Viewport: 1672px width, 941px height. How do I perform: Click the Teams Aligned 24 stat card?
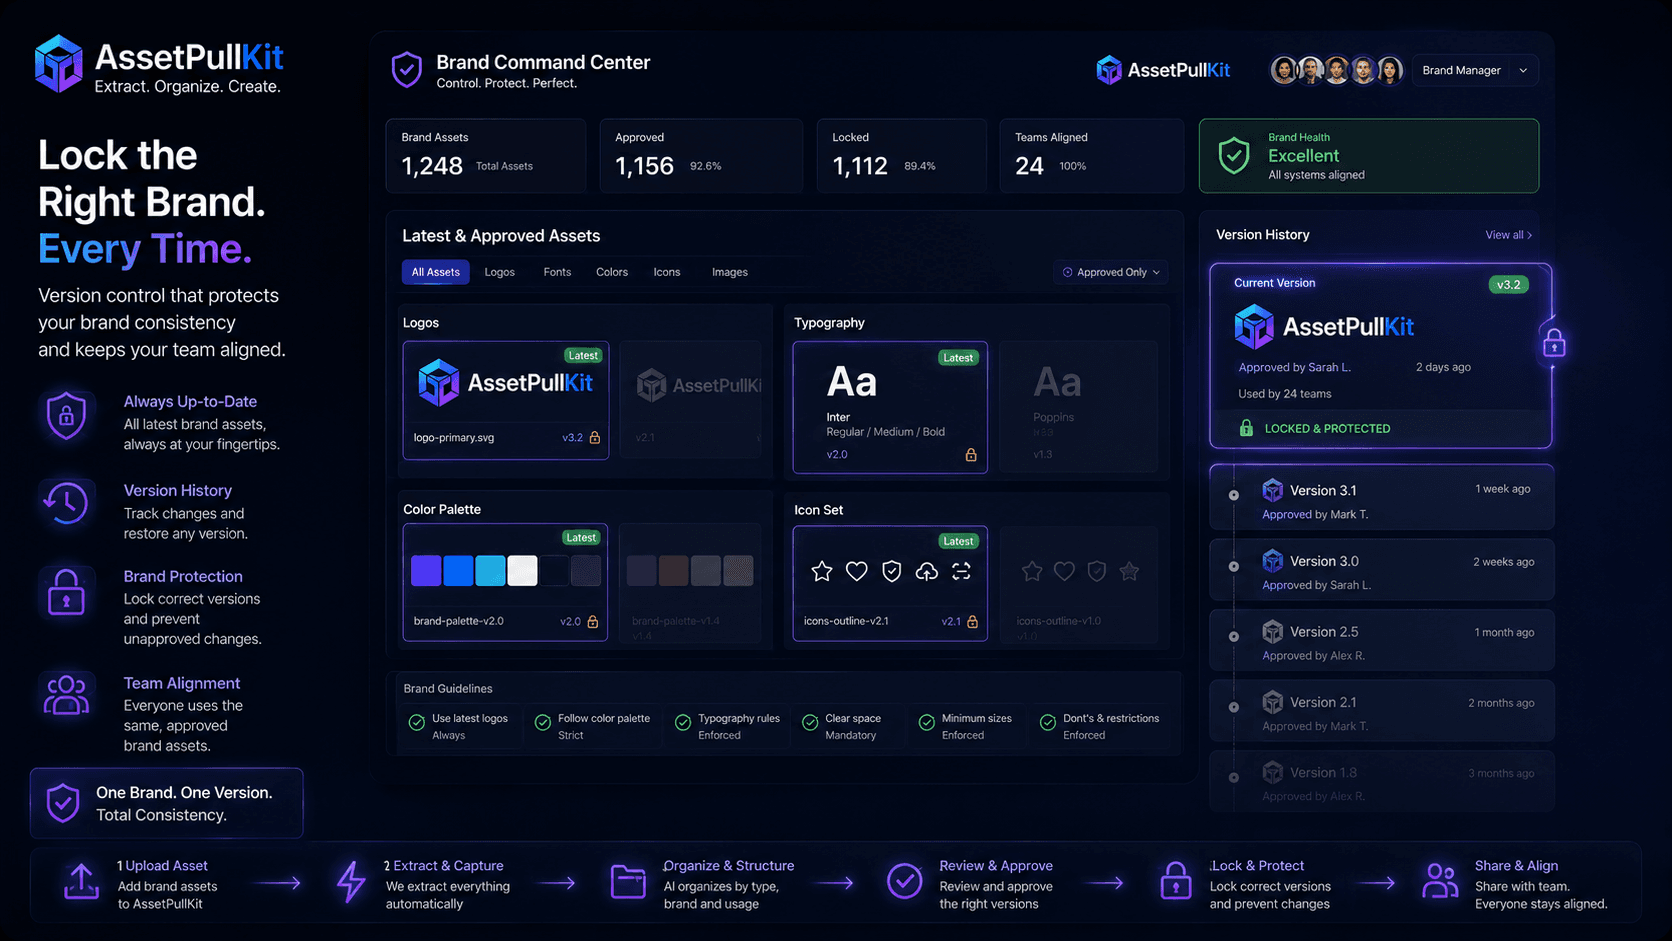click(1092, 156)
